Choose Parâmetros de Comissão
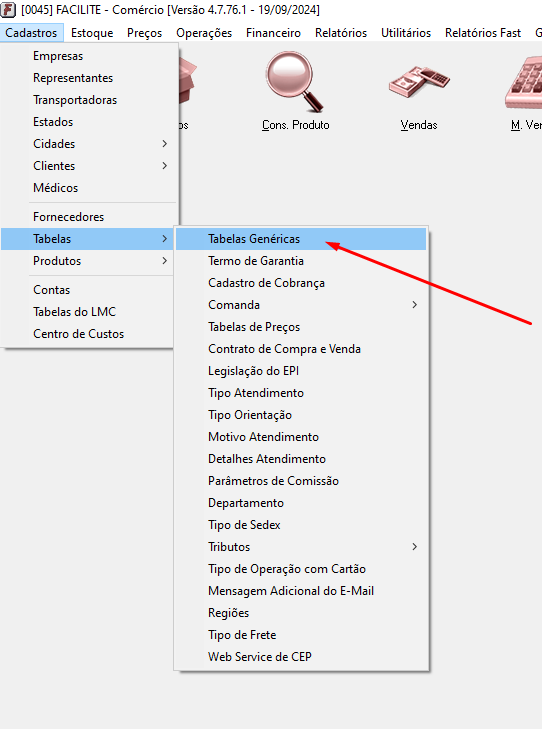The width and height of the screenshot is (542, 729). point(301,481)
